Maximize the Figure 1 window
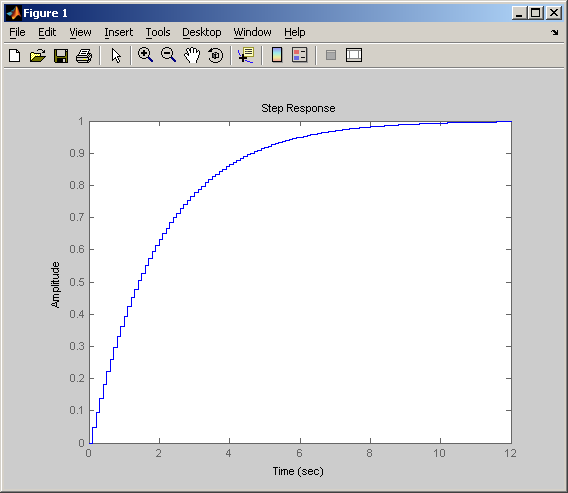This screenshot has height=493, width=568. point(536,13)
